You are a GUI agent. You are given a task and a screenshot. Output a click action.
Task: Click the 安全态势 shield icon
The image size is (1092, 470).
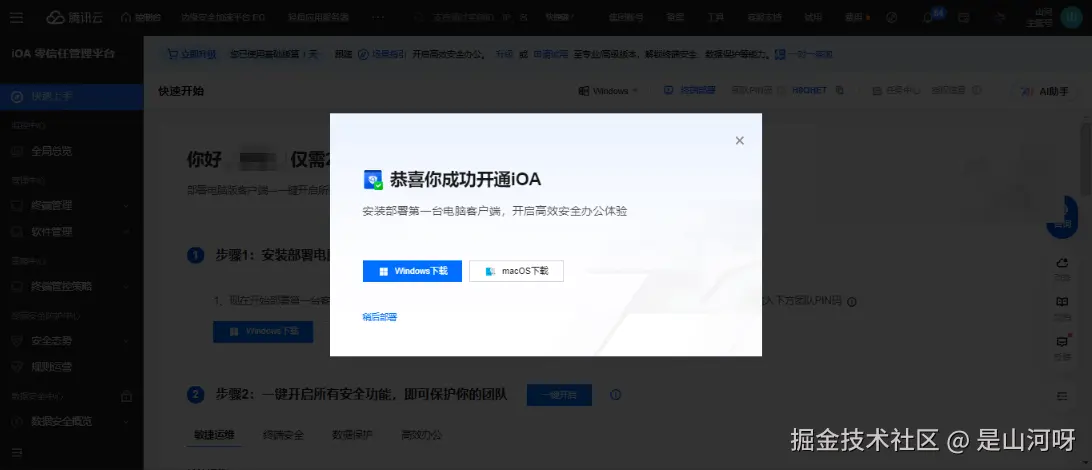17,341
